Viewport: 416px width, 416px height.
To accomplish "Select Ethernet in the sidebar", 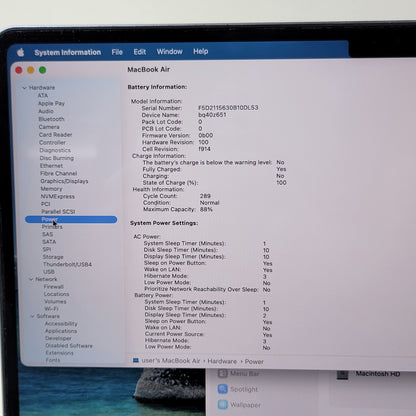I will (51, 166).
